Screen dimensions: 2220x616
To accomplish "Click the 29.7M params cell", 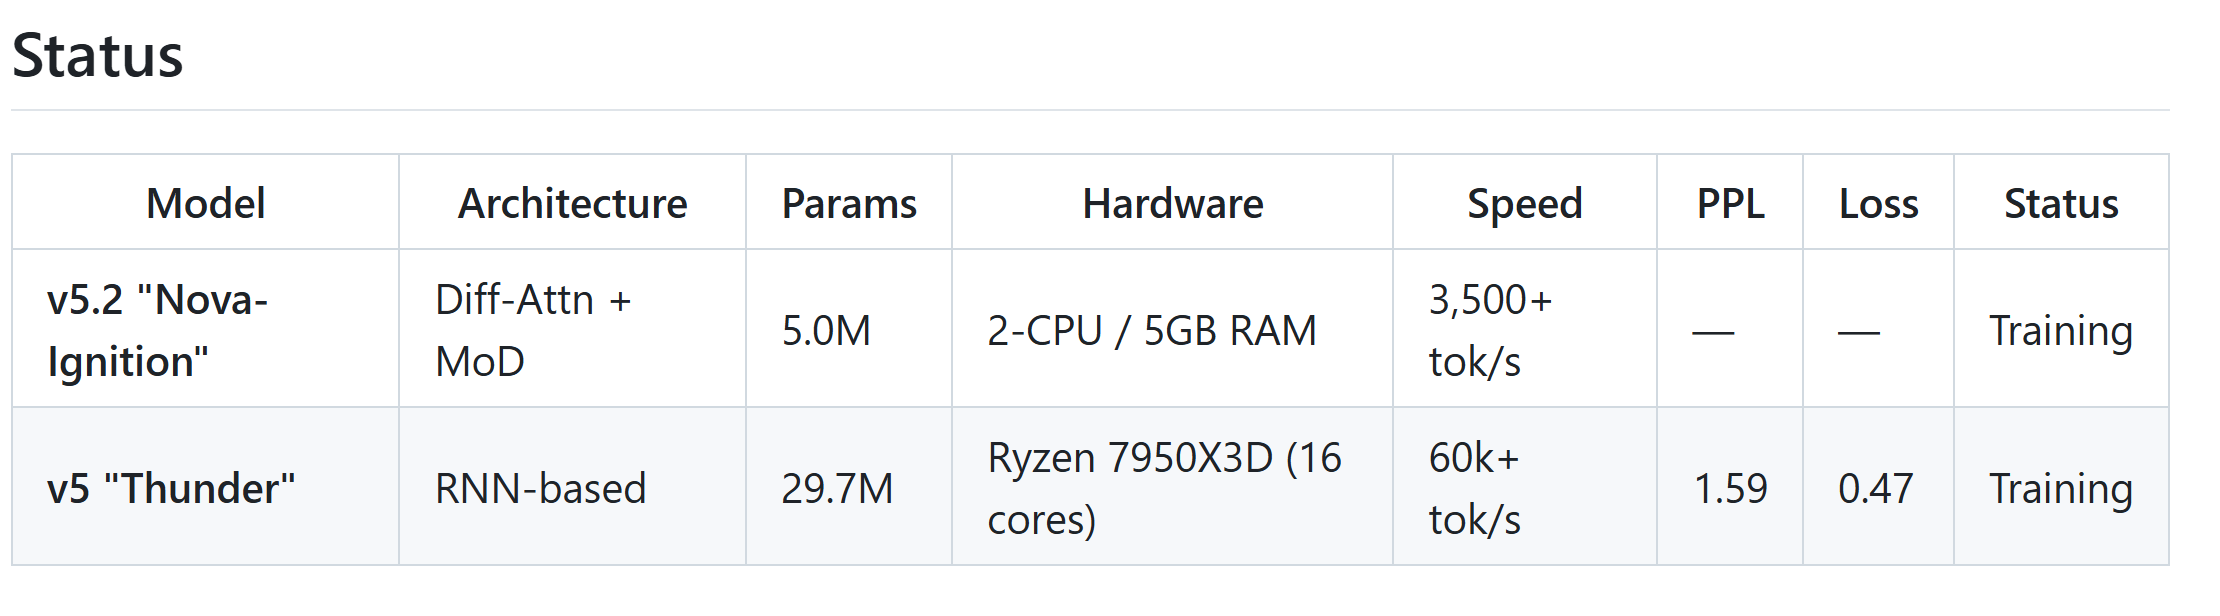I will [837, 489].
